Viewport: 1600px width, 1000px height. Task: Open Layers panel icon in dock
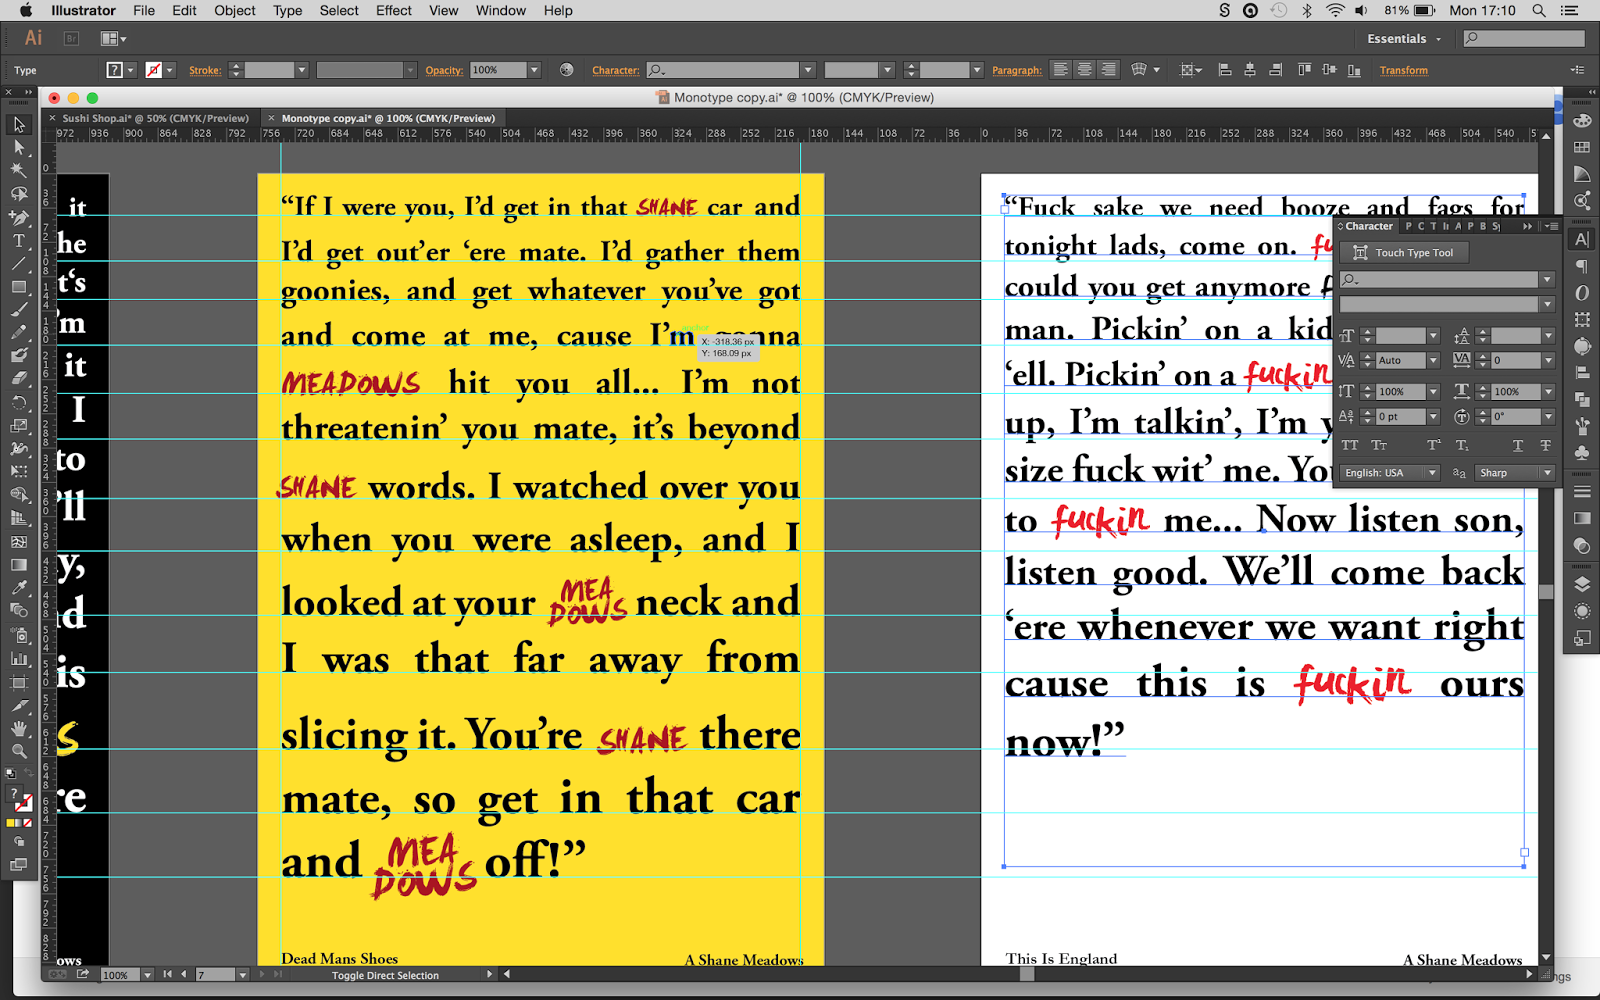tap(1582, 585)
